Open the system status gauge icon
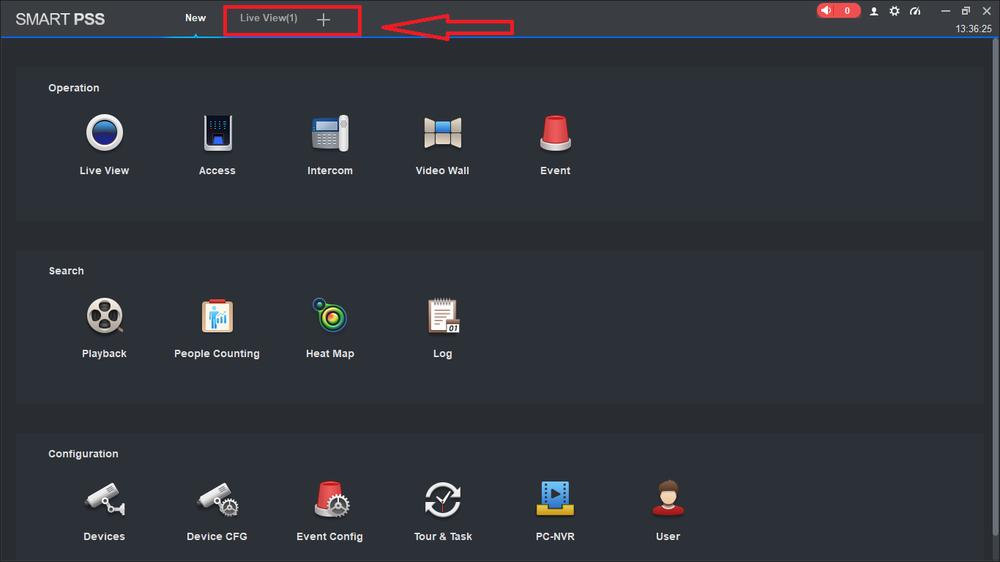This screenshot has width=1000, height=562. pyautogui.click(x=915, y=11)
